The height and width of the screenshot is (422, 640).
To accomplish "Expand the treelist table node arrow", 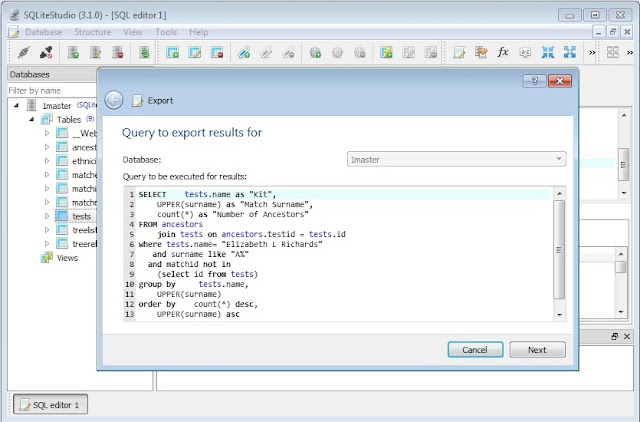I will pyautogui.click(x=47, y=230).
